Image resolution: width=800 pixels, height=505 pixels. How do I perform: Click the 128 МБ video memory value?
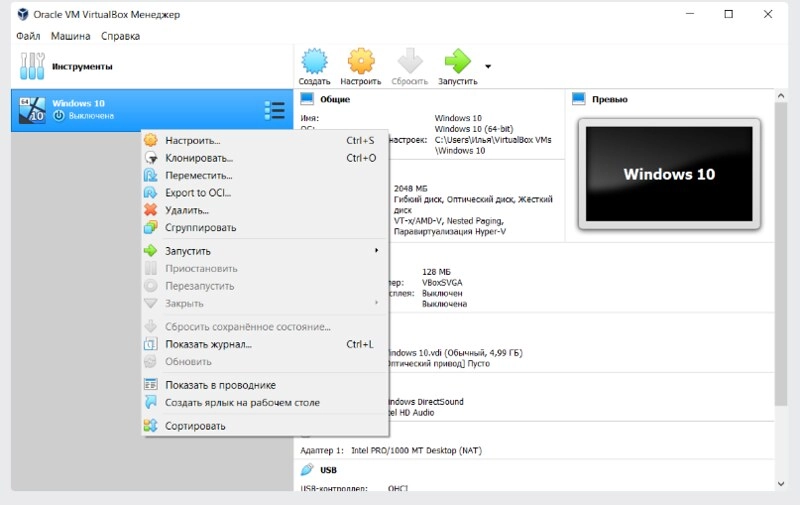point(436,272)
